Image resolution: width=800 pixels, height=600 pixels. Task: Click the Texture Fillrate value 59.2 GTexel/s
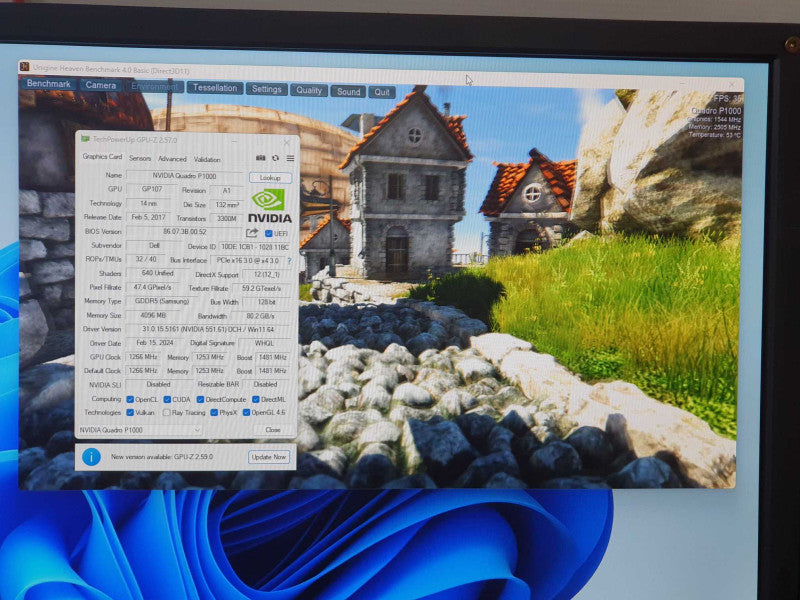(262, 288)
